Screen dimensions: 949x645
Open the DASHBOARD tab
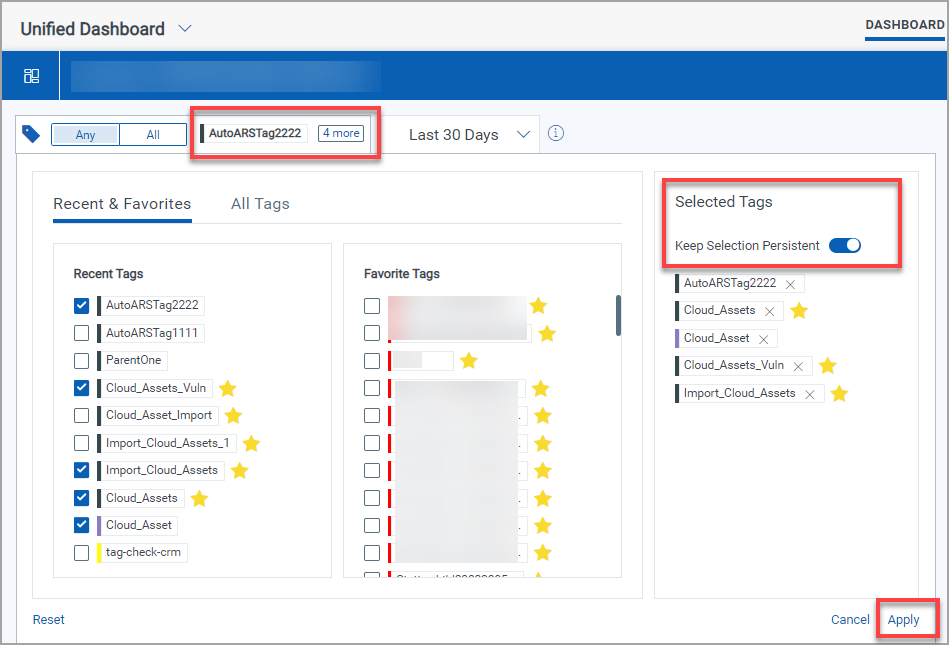click(x=904, y=25)
